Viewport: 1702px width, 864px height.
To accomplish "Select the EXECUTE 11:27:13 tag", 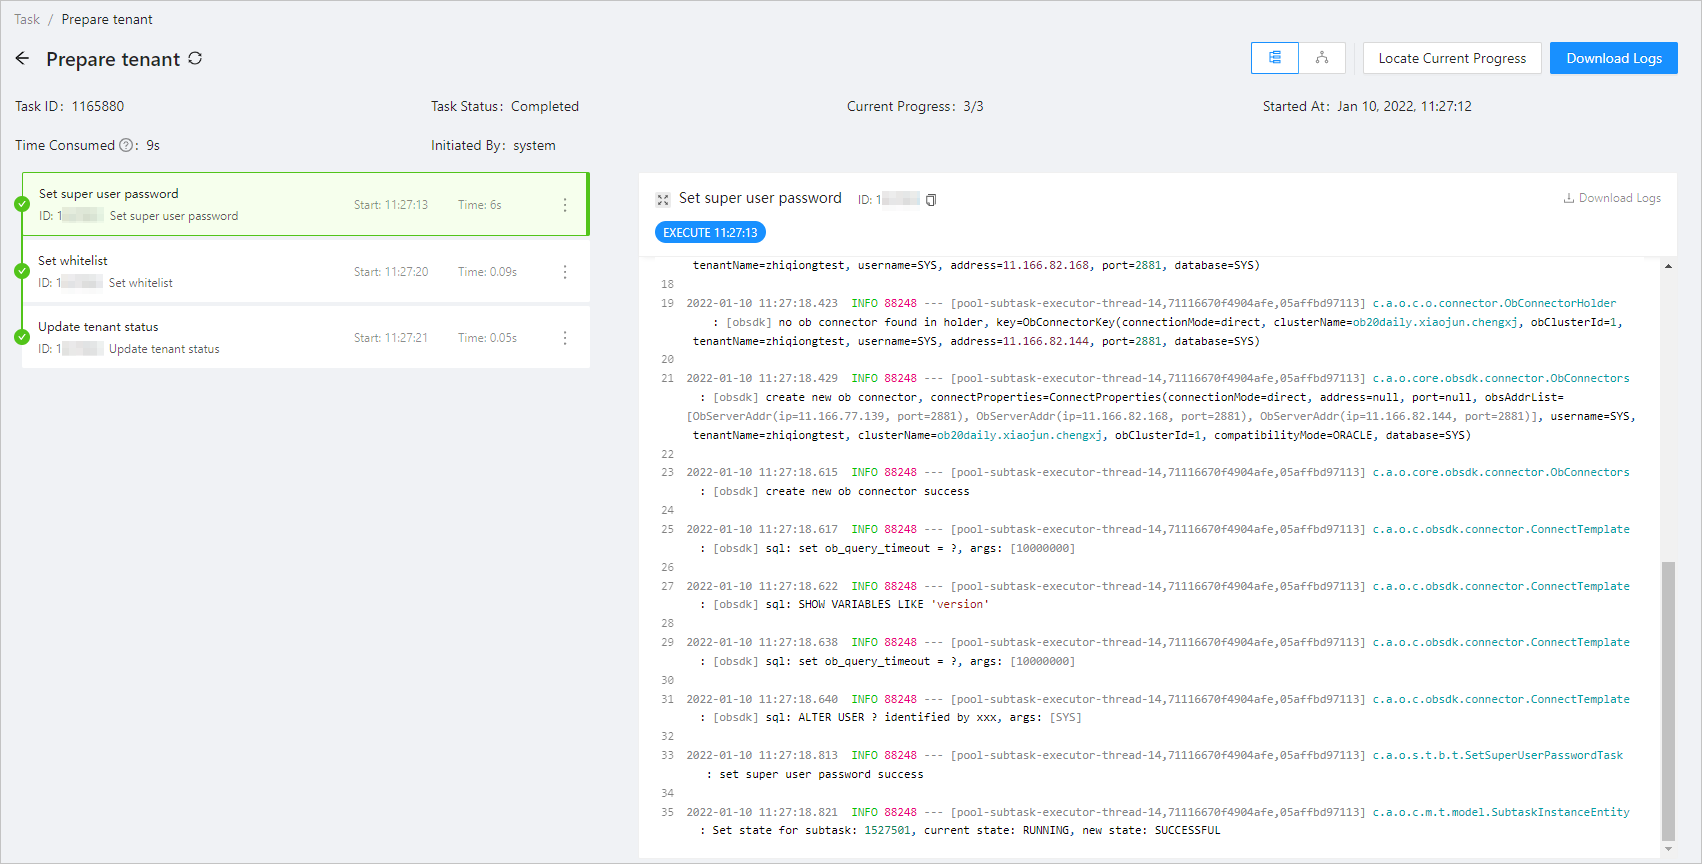I will click(710, 233).
